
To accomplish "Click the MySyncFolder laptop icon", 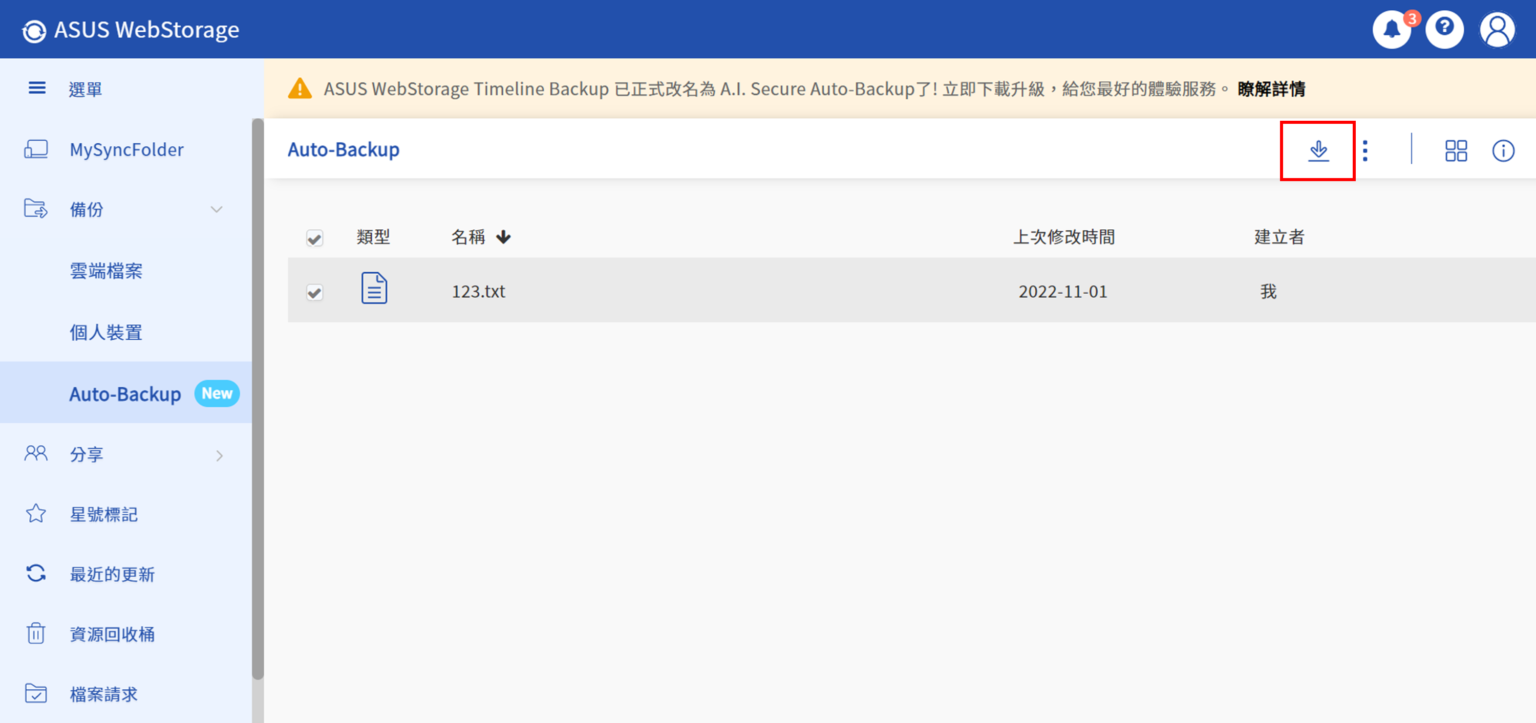I will [x=36, y=150].
